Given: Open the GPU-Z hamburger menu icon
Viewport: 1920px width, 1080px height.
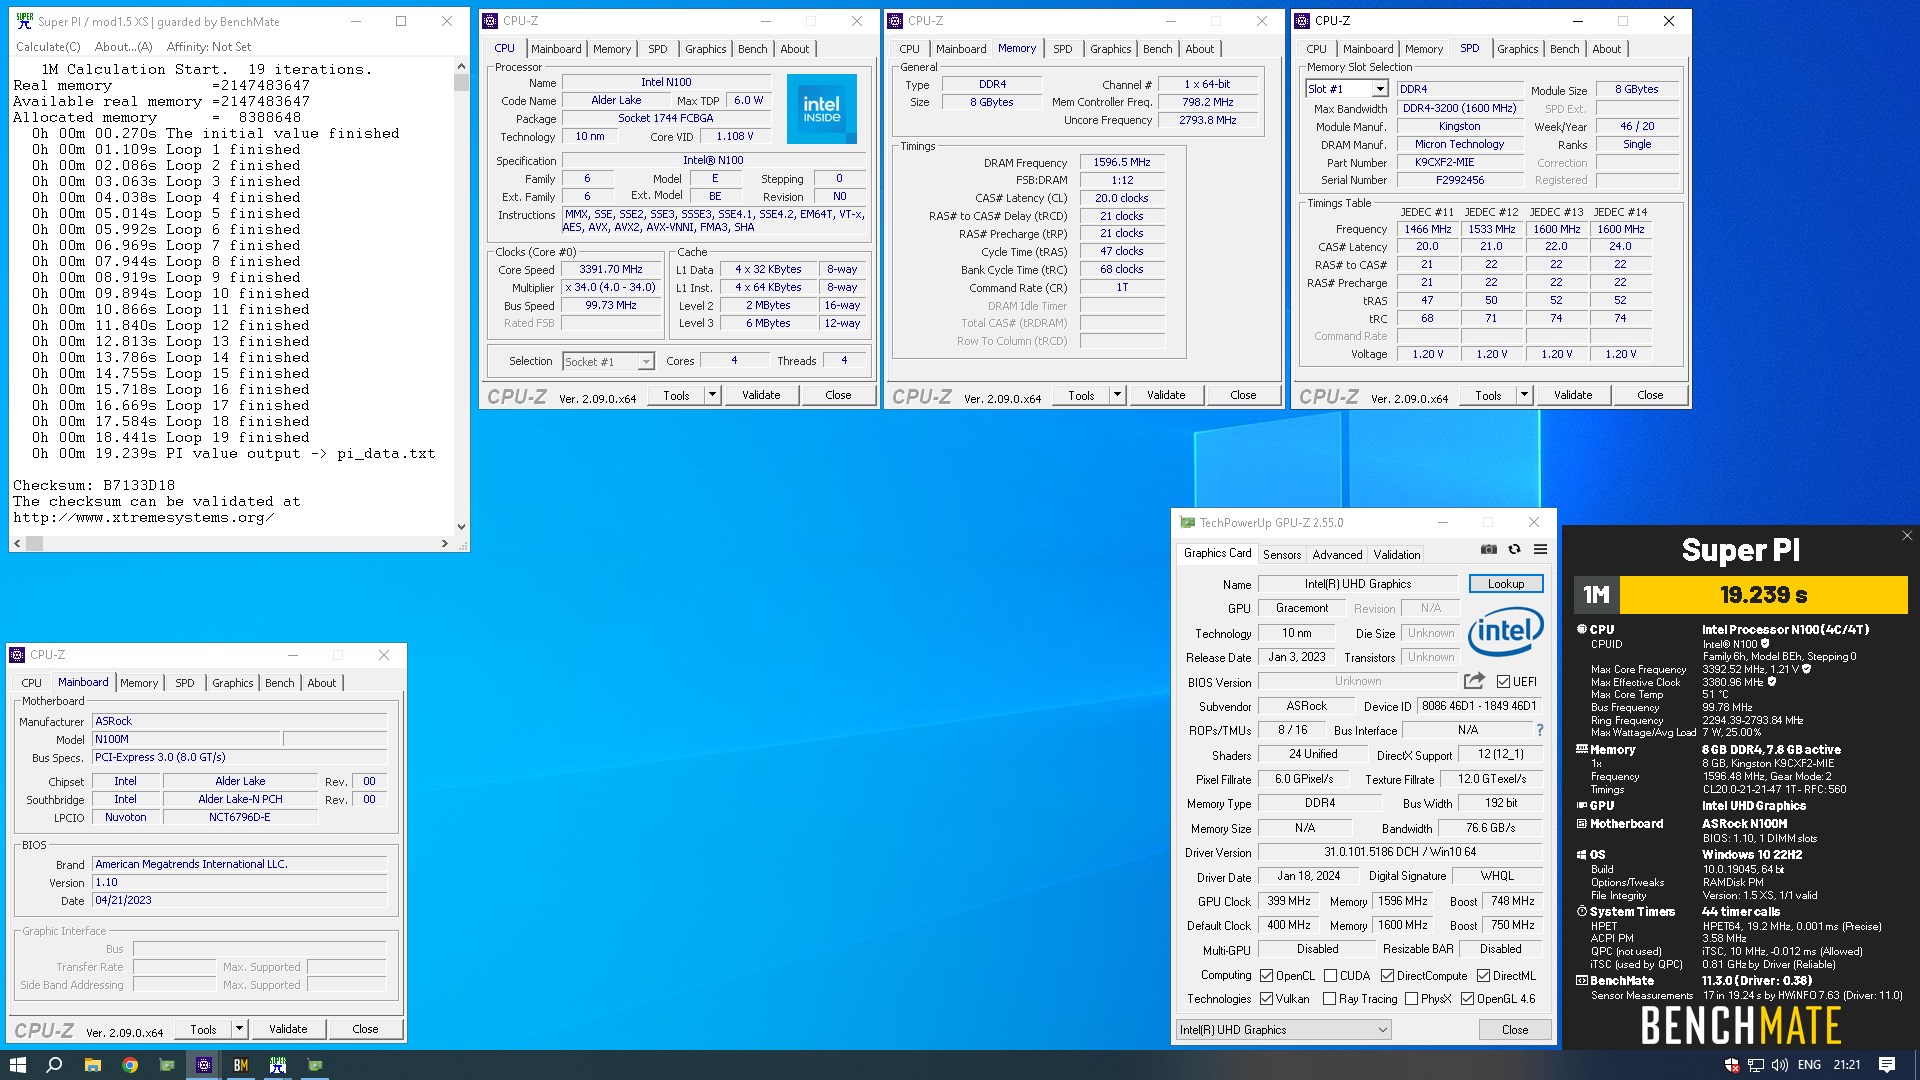Looking at the screenshot, I should (x=1540, y=549).
